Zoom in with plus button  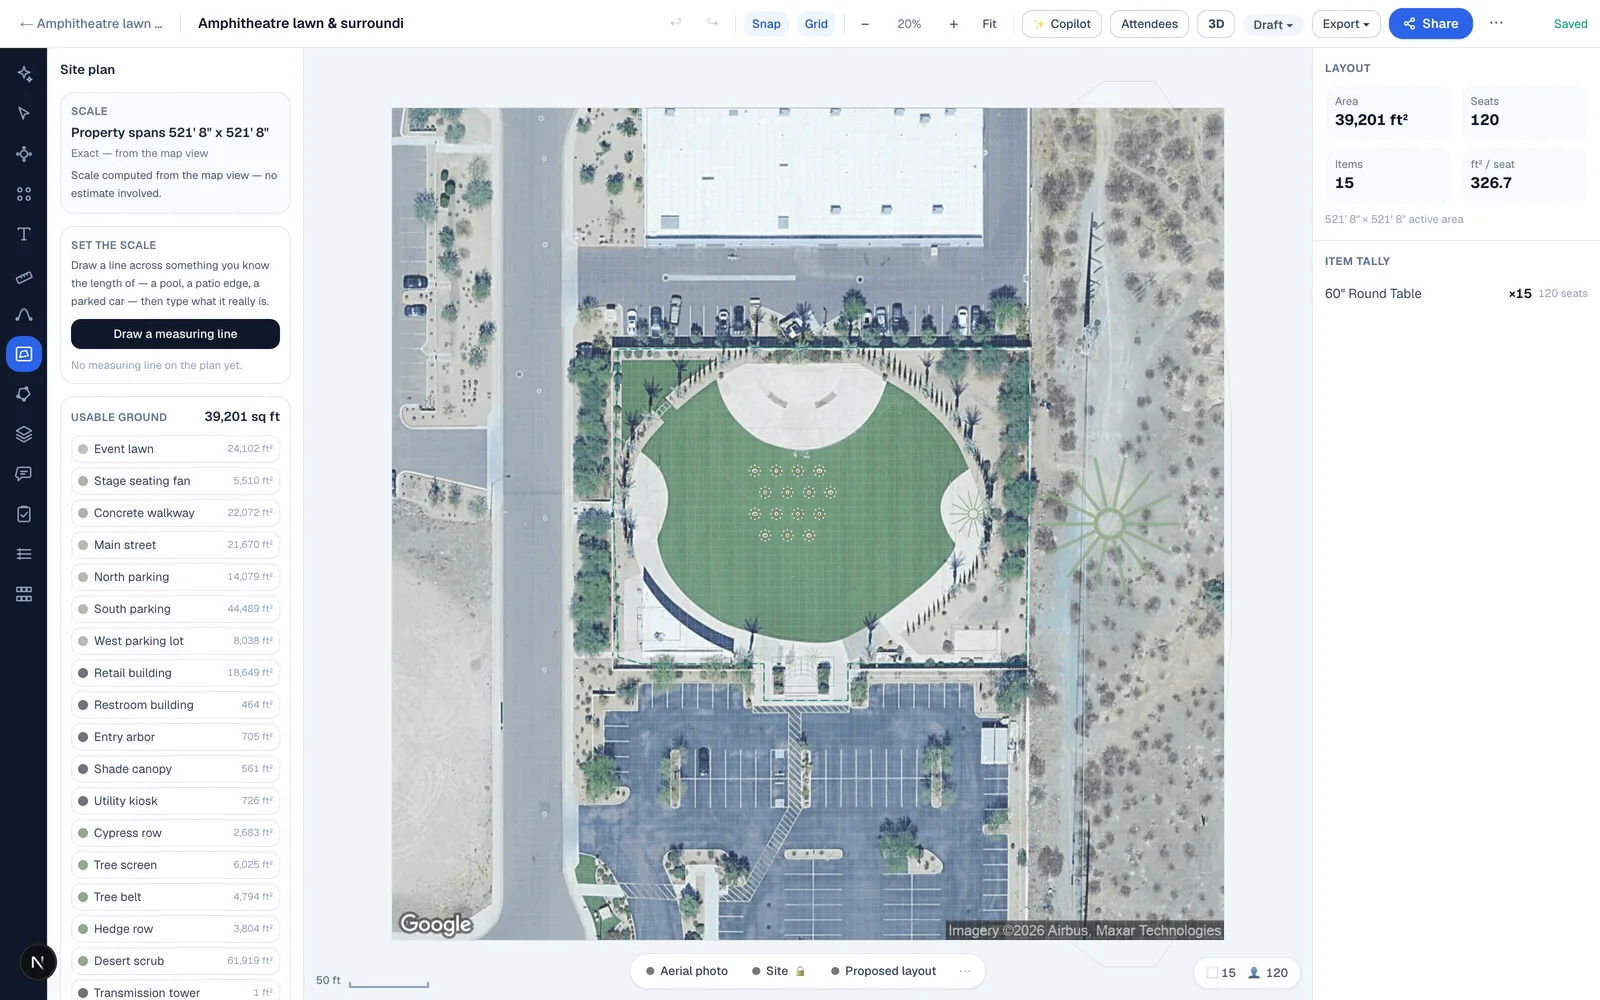(953, 24)
